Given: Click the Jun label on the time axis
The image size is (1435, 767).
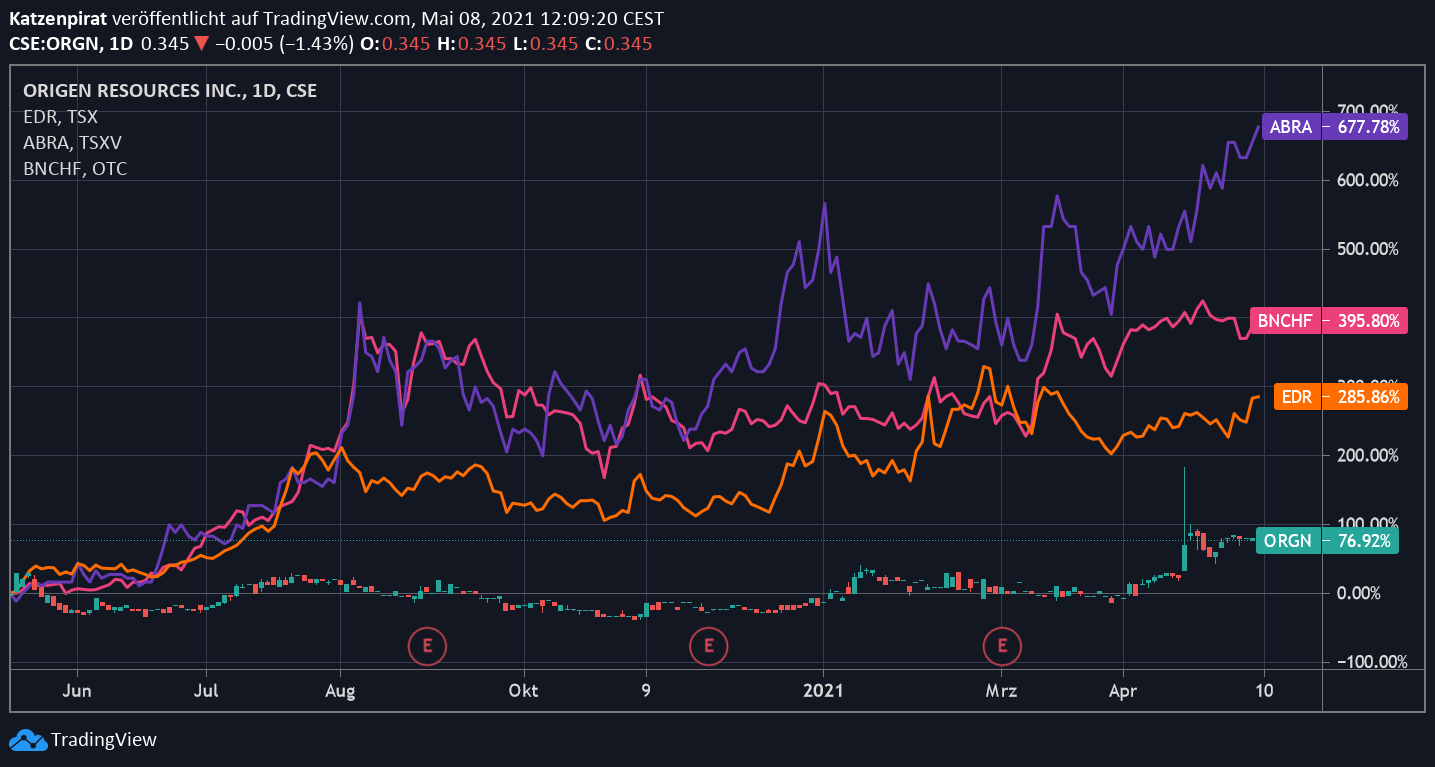Looking at the screenshot, I should point(77,691).
